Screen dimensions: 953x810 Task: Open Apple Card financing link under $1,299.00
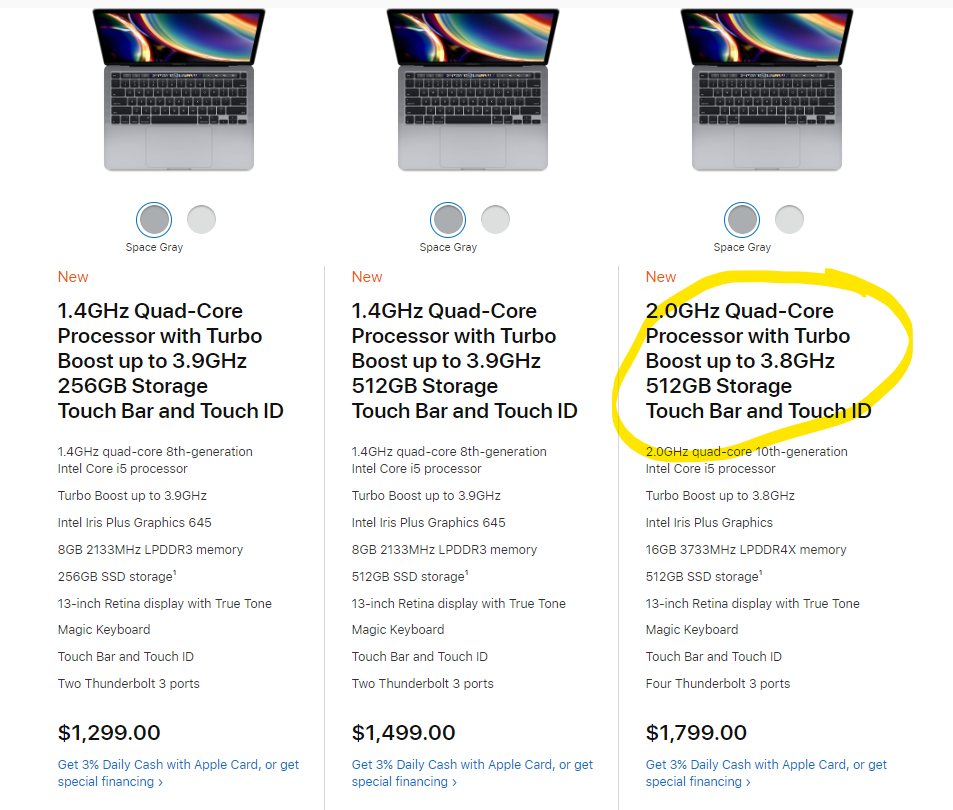pos(178,773)
